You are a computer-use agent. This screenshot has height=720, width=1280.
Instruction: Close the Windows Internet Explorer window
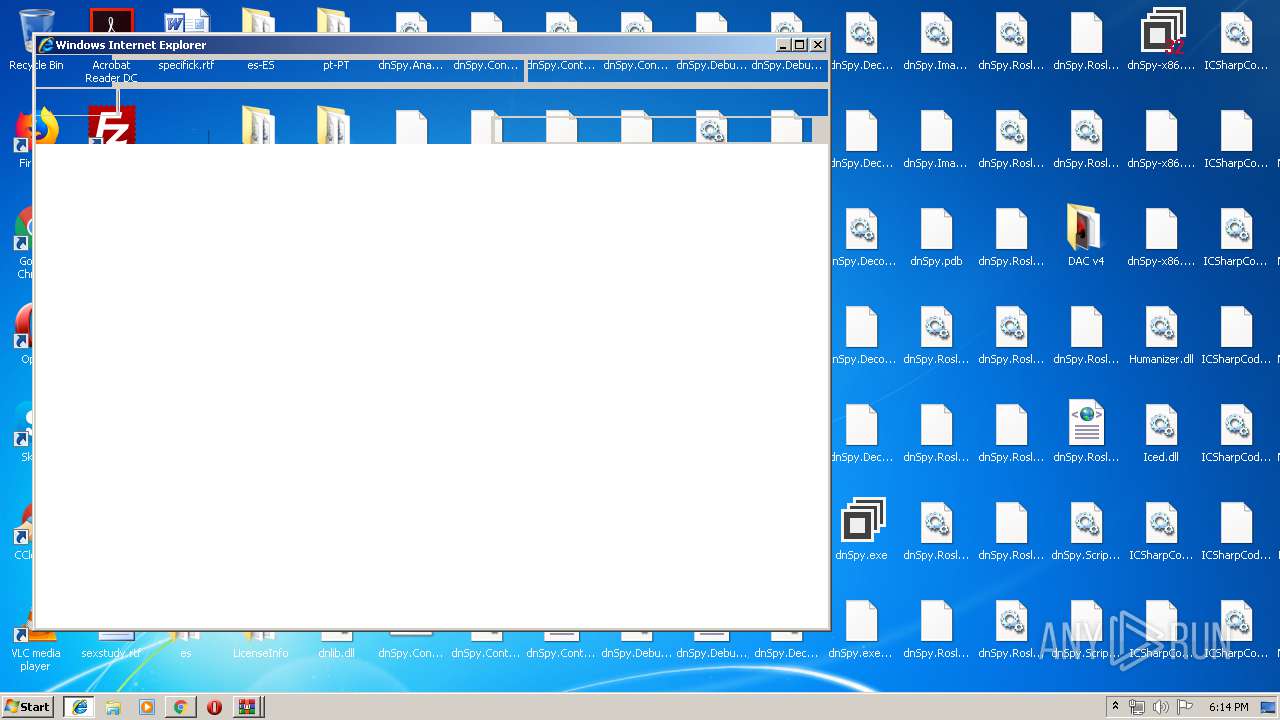click(x=818, y=44)
